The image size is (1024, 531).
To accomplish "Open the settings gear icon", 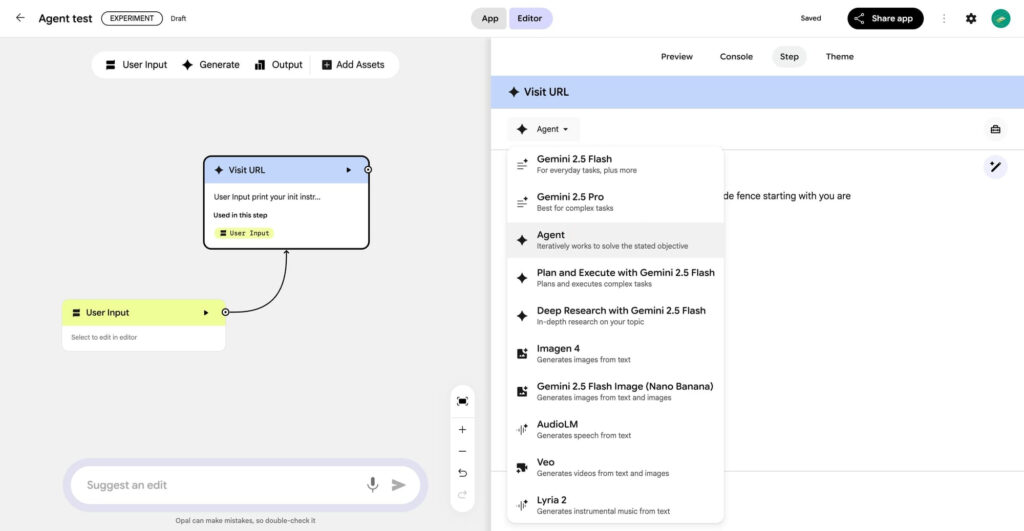I will point(971,18).
